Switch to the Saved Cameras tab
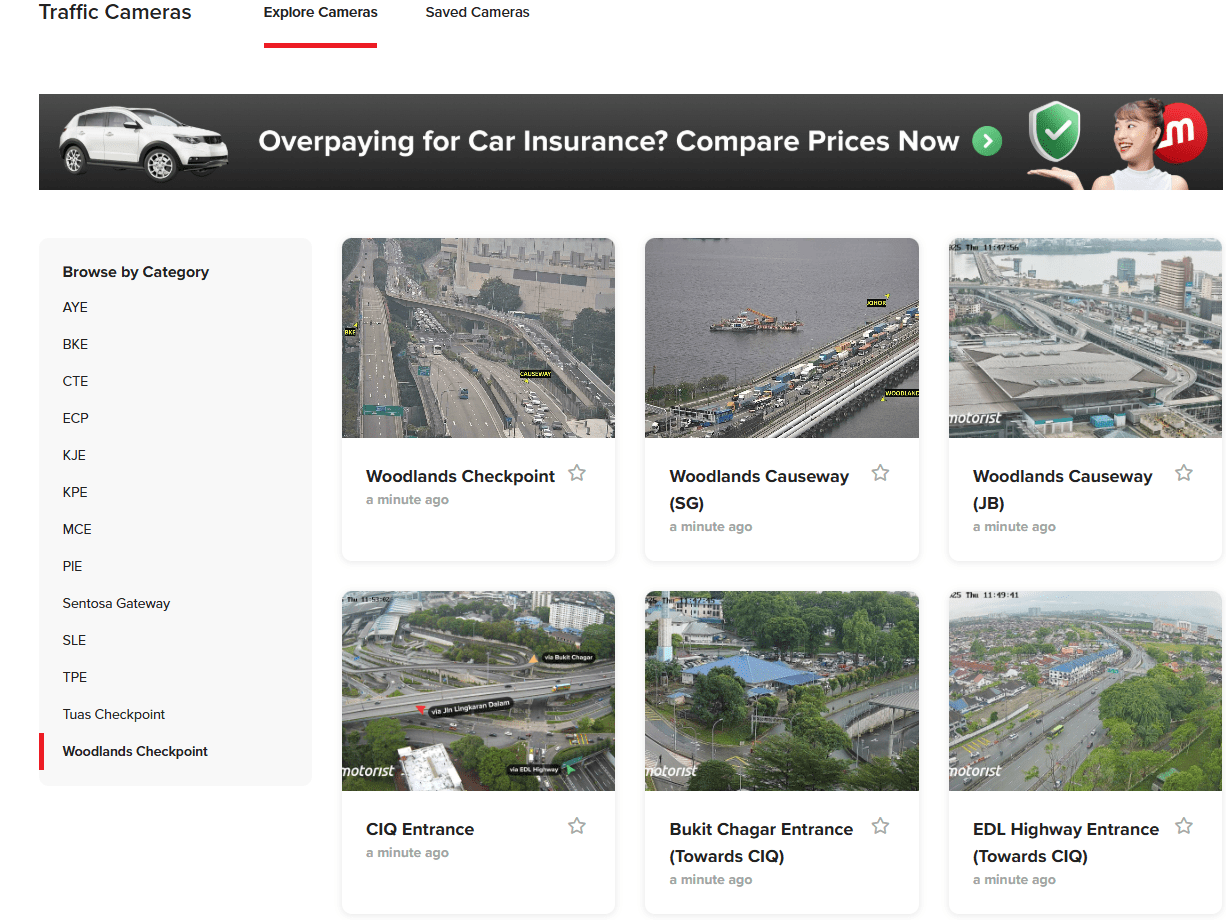The image size is (1226, 920). (477, 13)
